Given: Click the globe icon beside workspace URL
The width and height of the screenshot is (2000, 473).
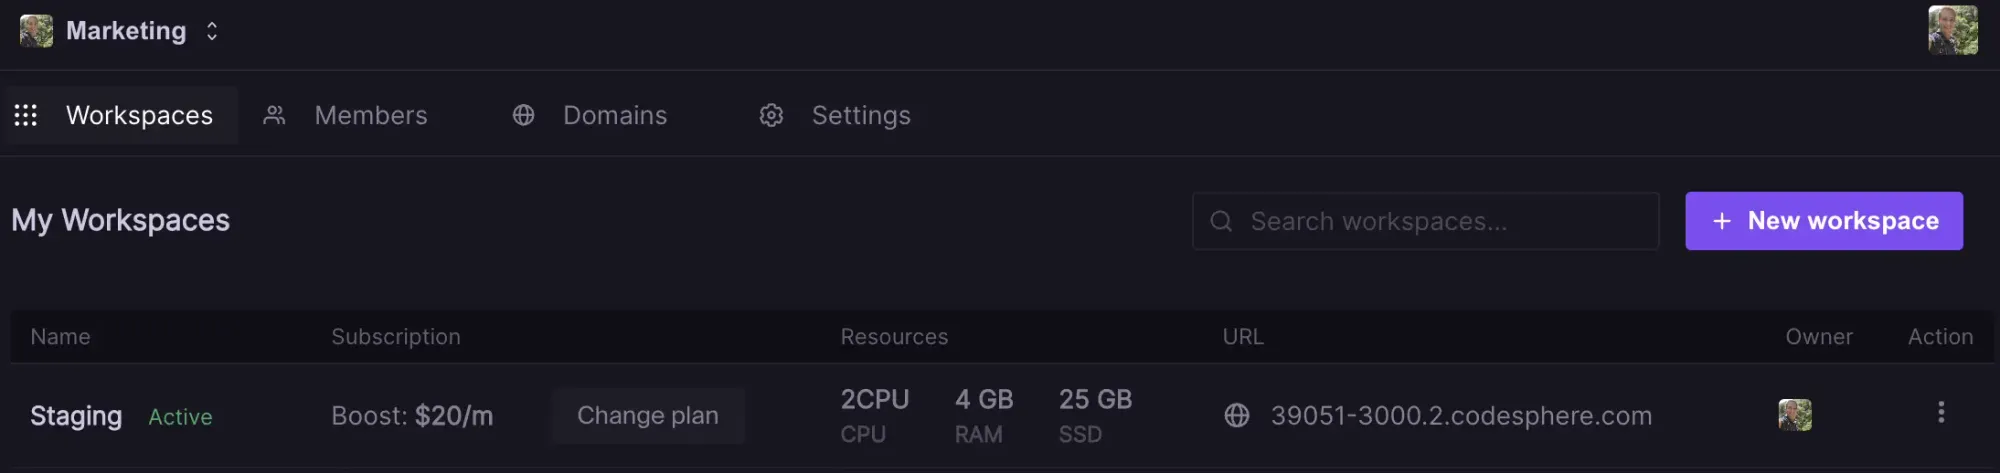Looking at the screenshot, I should pos(1237,415).
